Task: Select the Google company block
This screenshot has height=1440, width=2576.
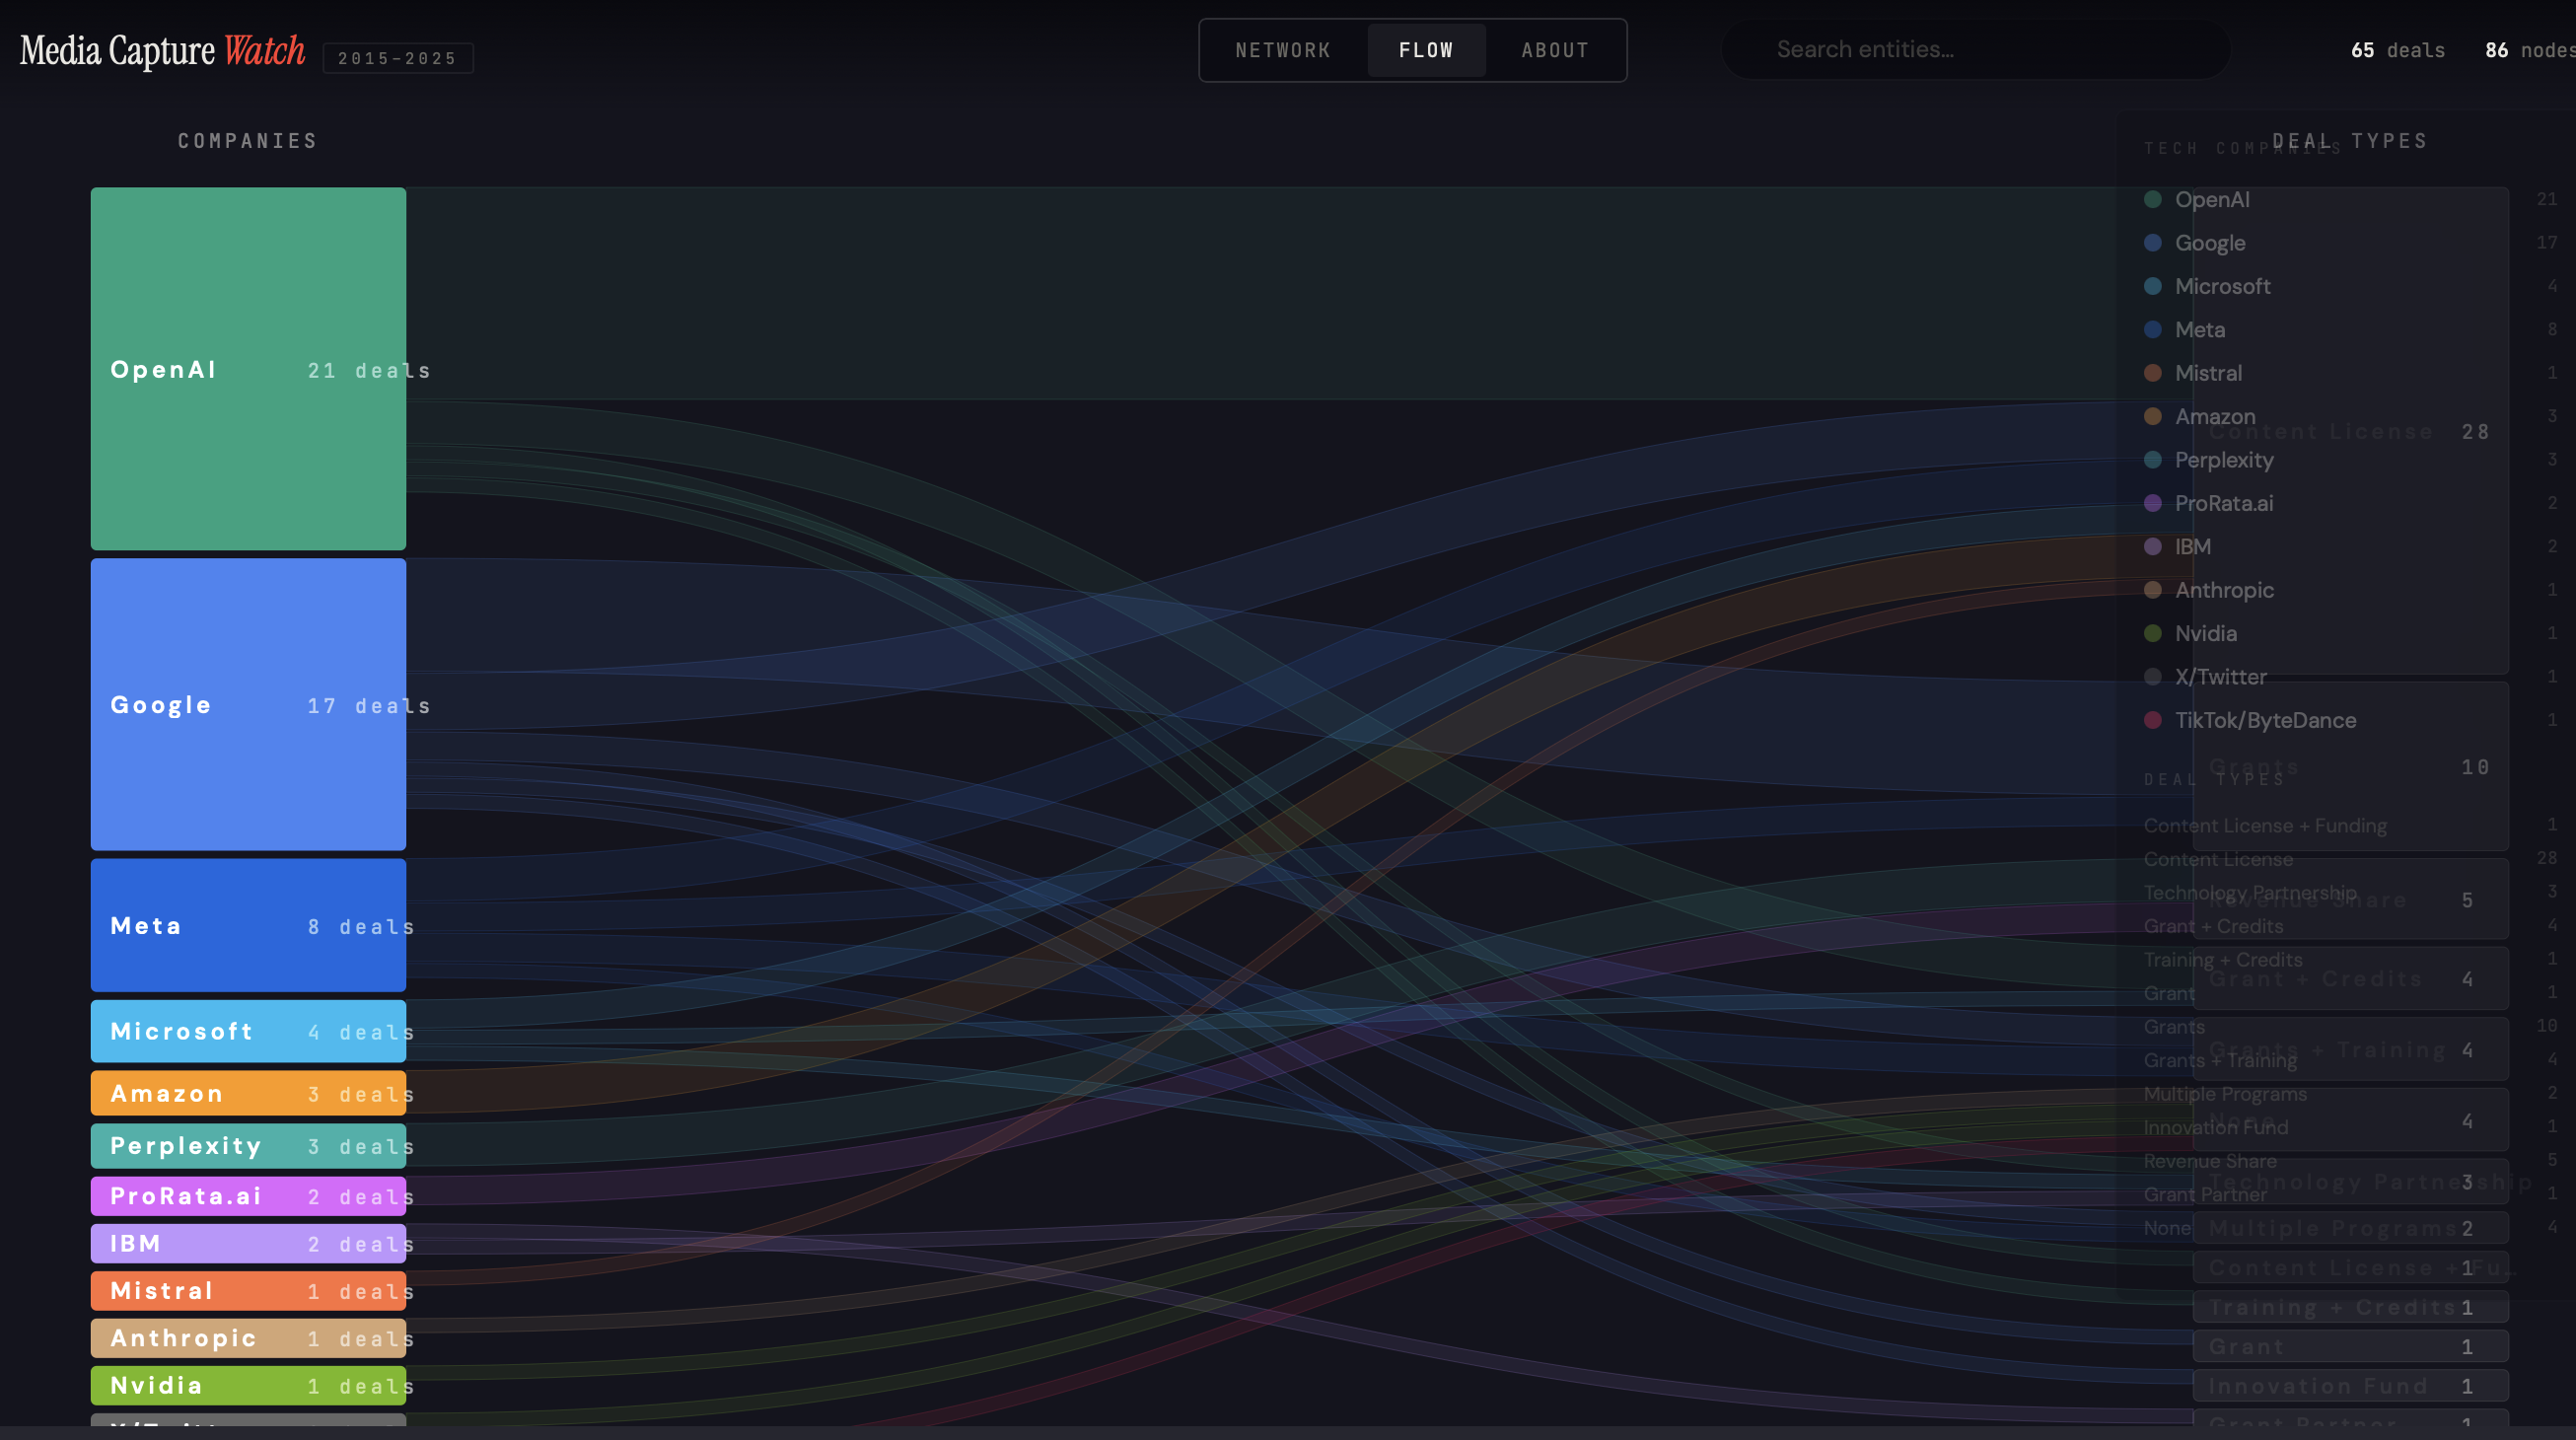Action: [248, 704]
